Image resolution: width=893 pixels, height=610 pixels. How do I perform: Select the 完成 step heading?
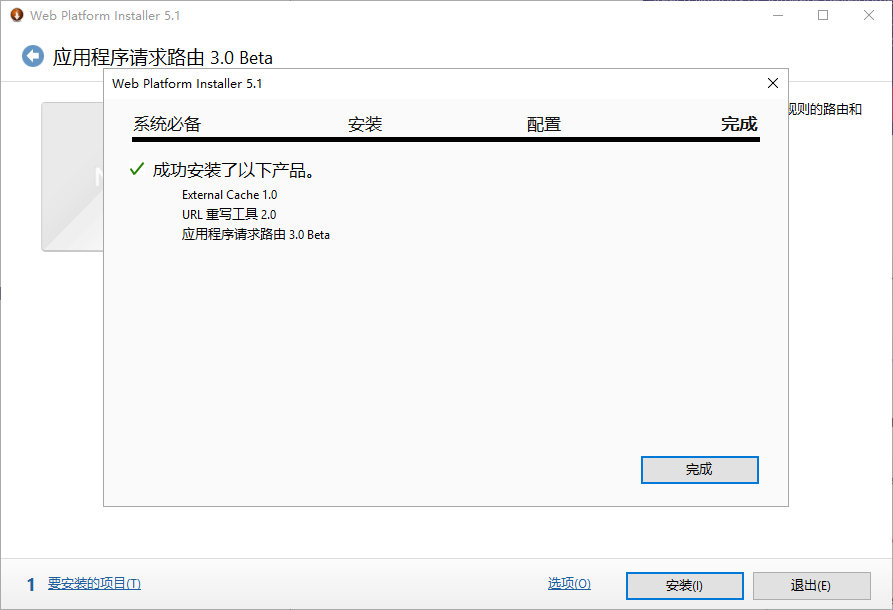[739, 124]
